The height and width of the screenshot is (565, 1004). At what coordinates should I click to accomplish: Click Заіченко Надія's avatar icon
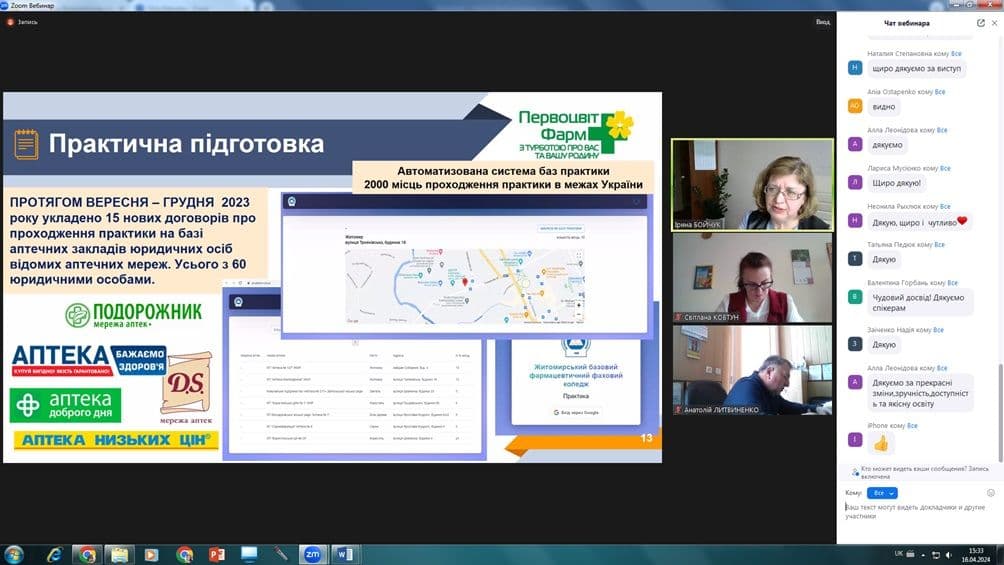(855, 344)
